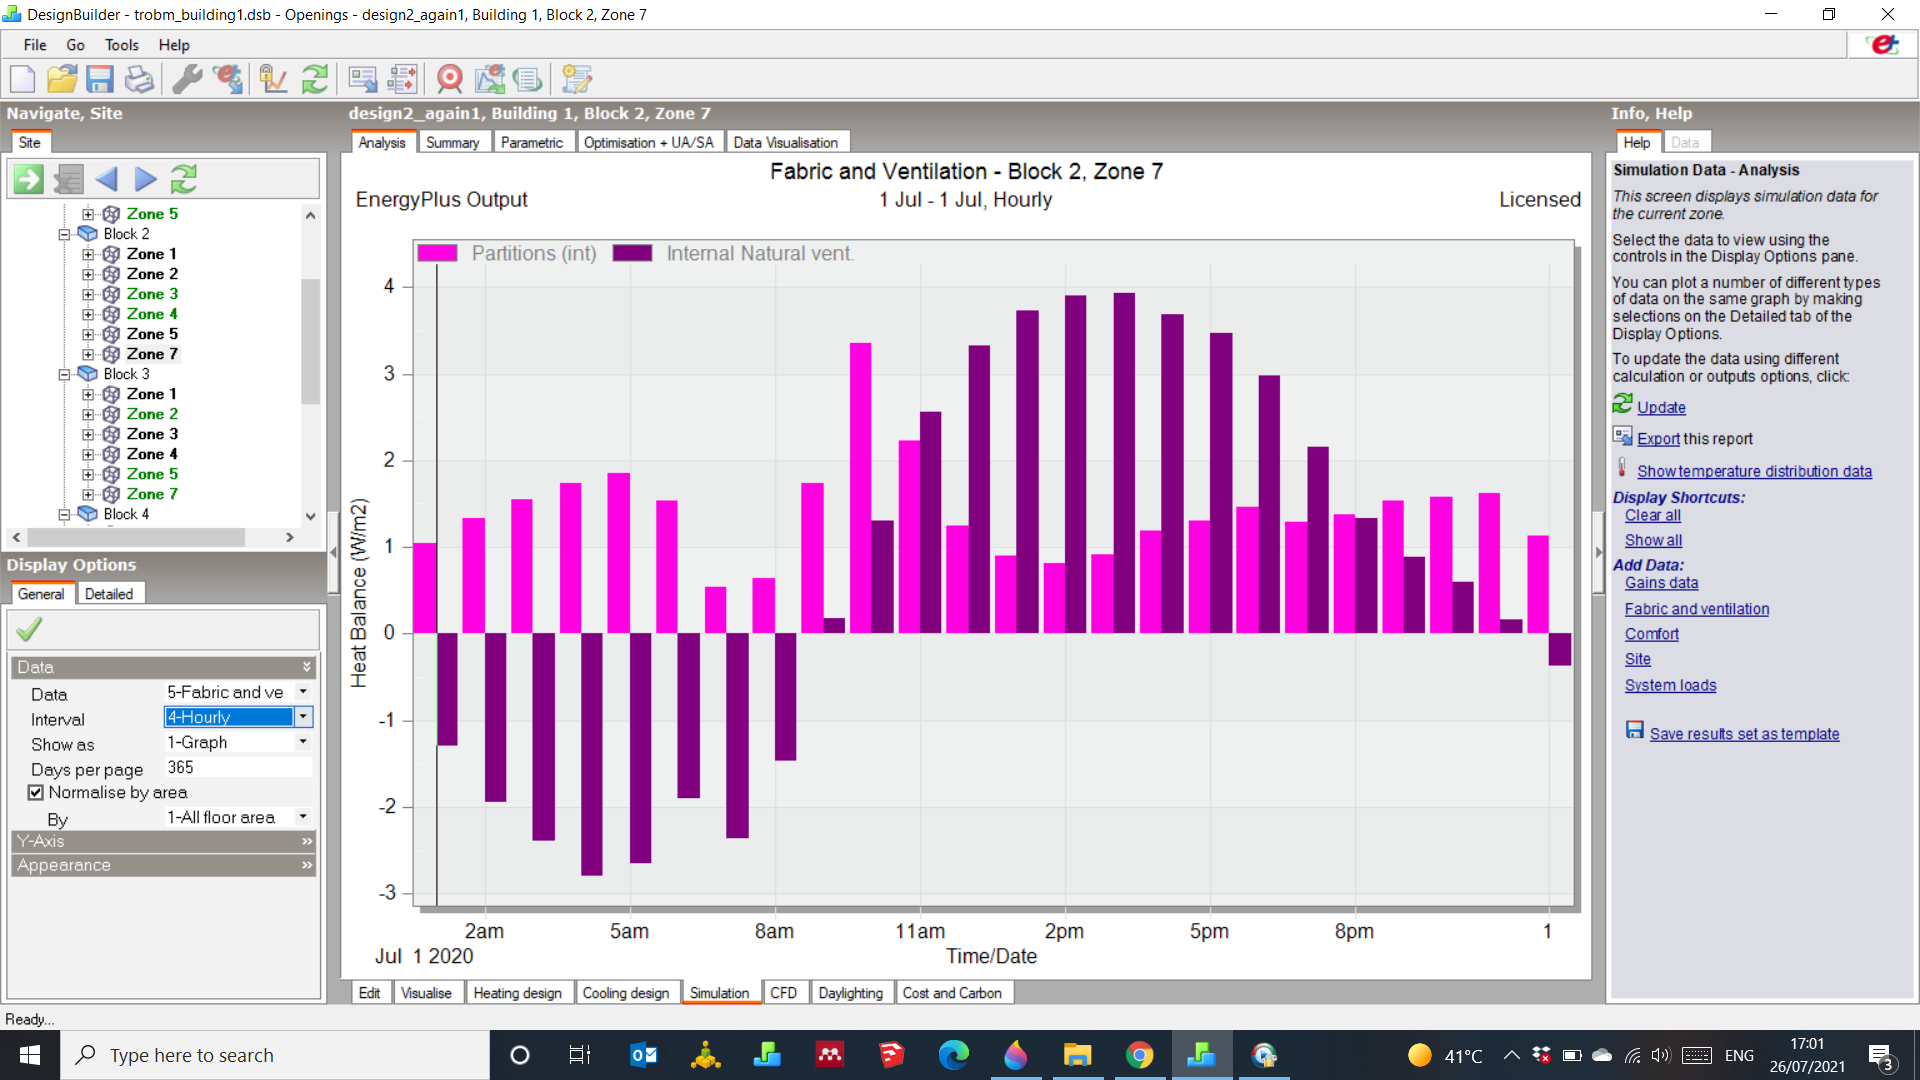
Task: Go forward with the blue right arrow
Action: [146, 179]
